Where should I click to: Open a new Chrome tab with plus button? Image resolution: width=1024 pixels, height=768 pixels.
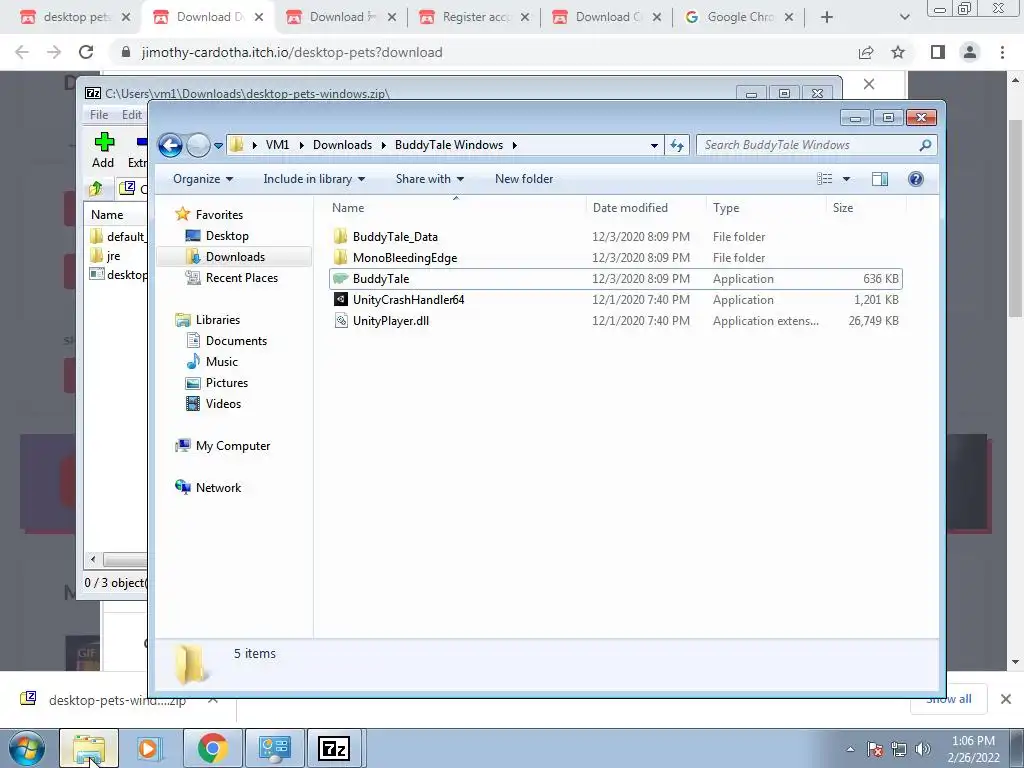[827, 17]
